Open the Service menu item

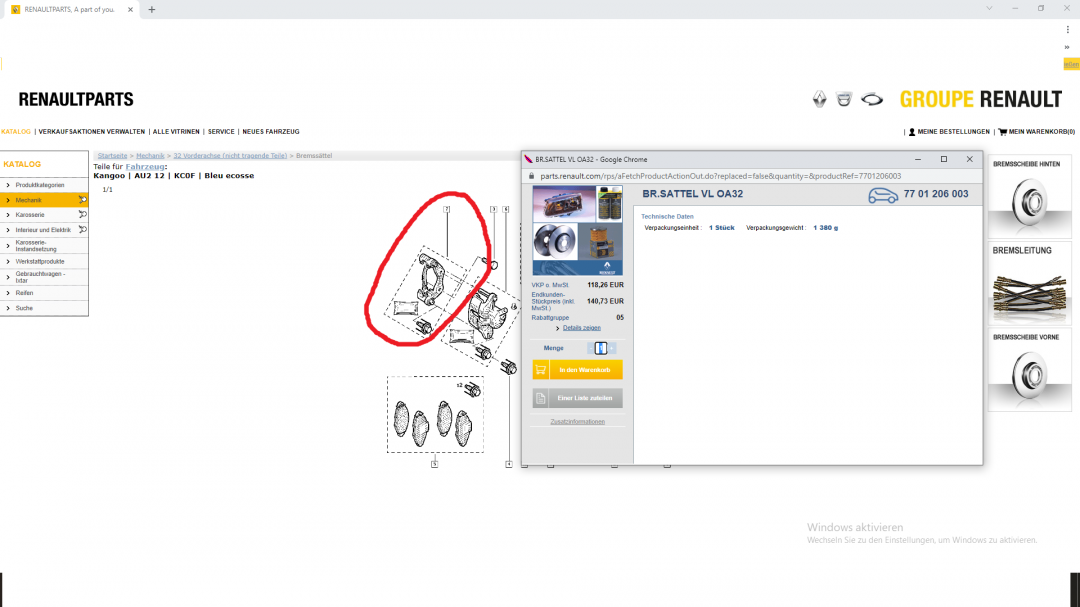pyautogui.click(x=221, y=132)
